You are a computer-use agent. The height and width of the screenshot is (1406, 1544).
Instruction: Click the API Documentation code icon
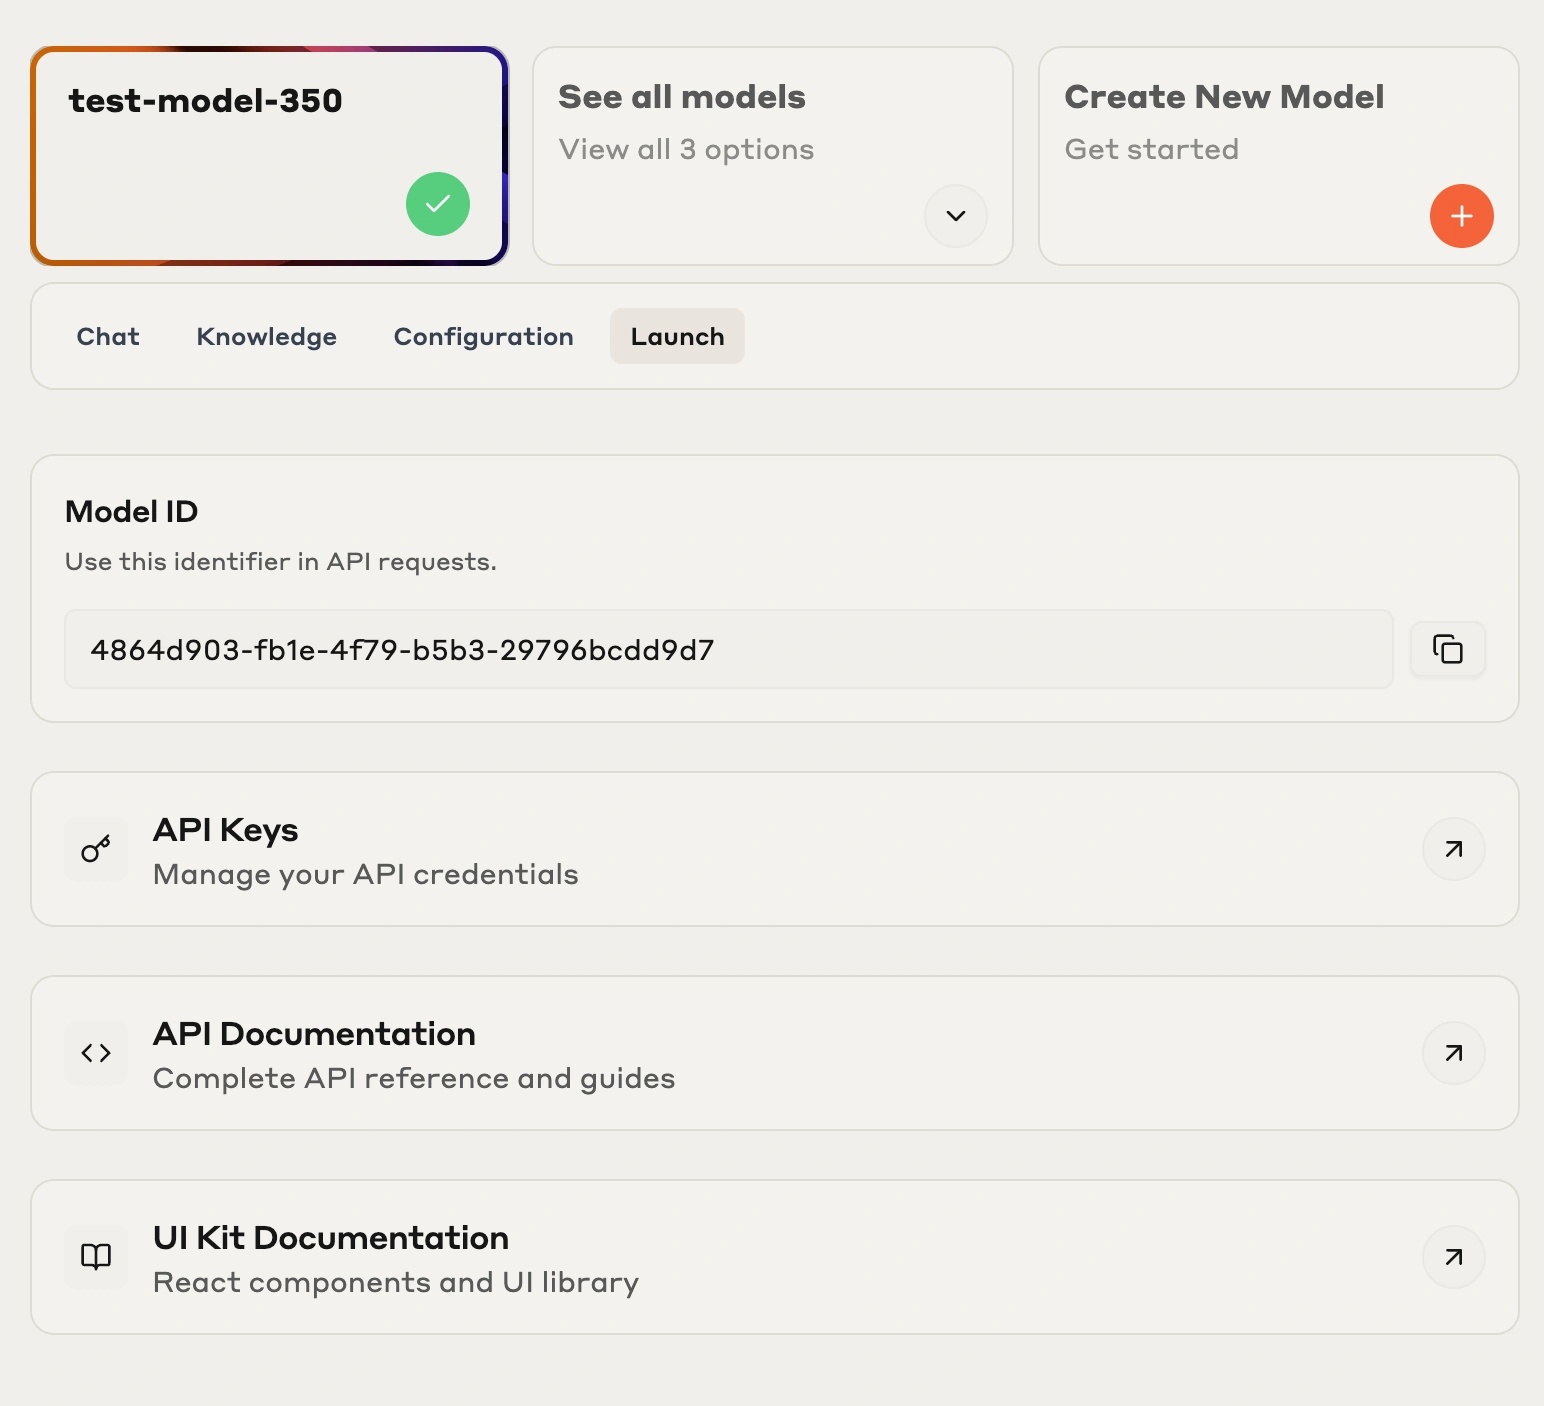[95, 1053]
